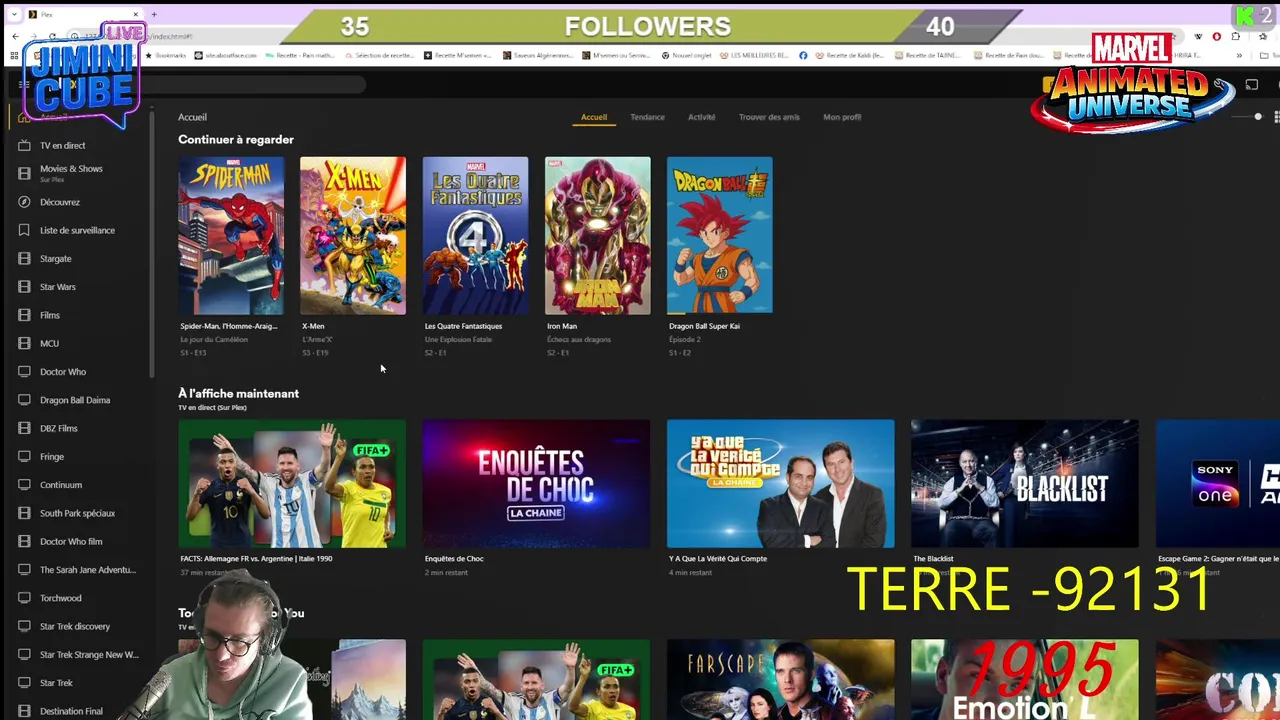Open the Trouver des amis tab
The image size is (1280, 720).
pos(769,117)
